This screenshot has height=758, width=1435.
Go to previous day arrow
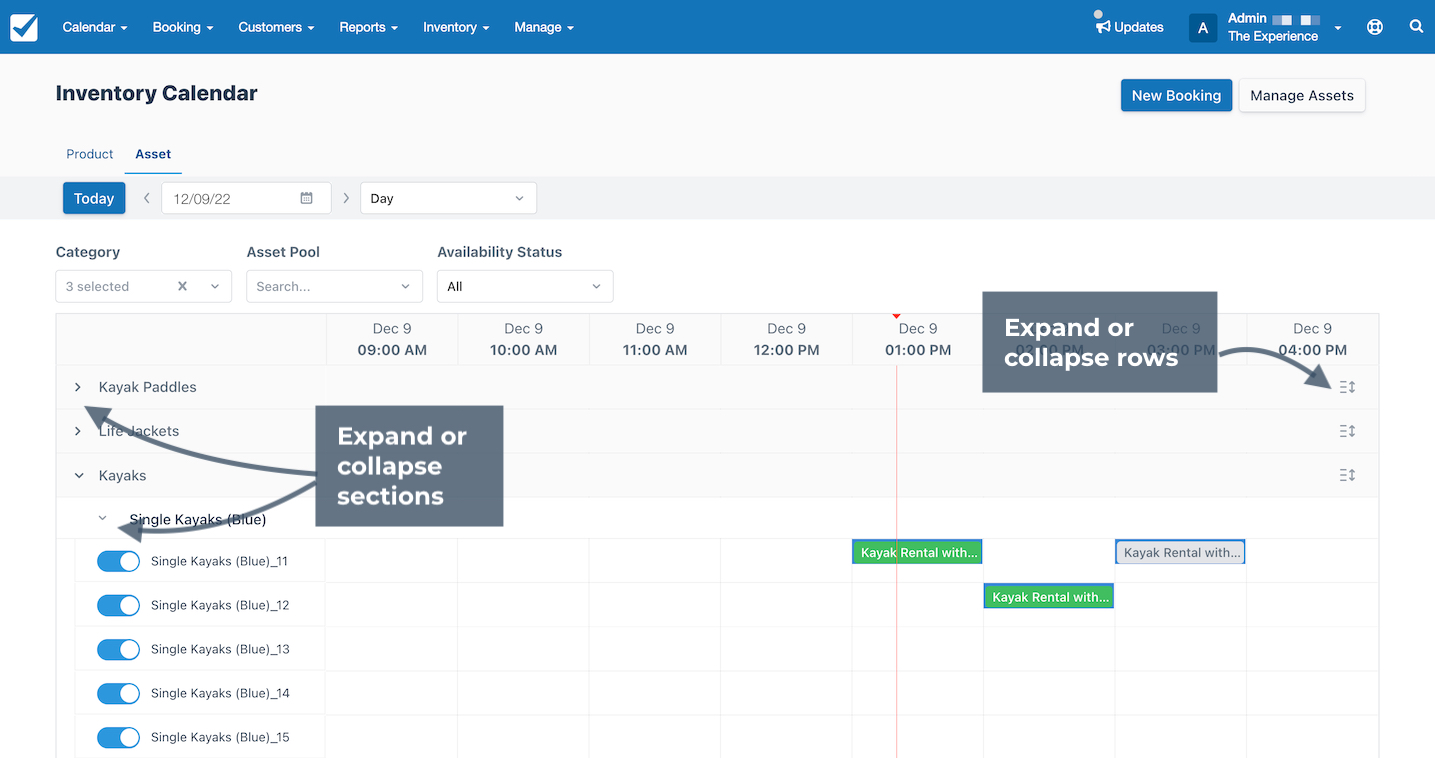pyautogui.click(x=146, y=198)
